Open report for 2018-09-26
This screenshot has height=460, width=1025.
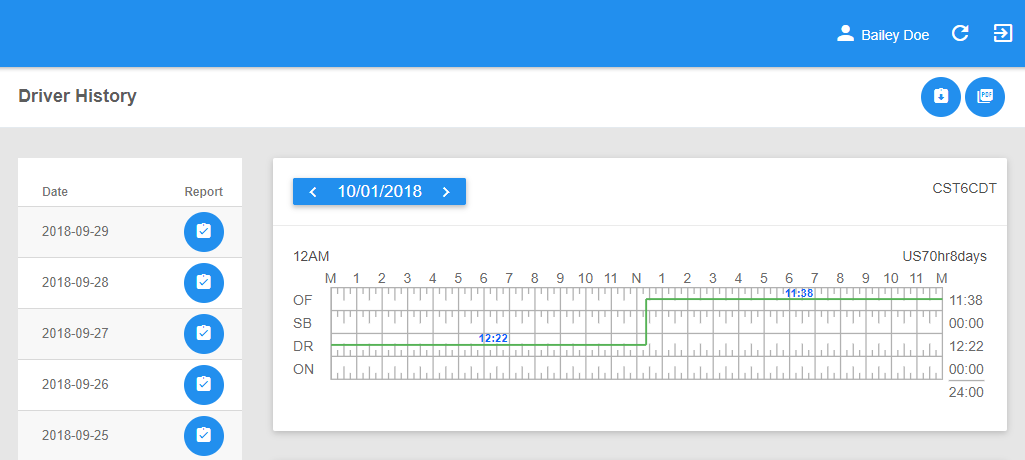pyautogui.click(x=204, y=384)
